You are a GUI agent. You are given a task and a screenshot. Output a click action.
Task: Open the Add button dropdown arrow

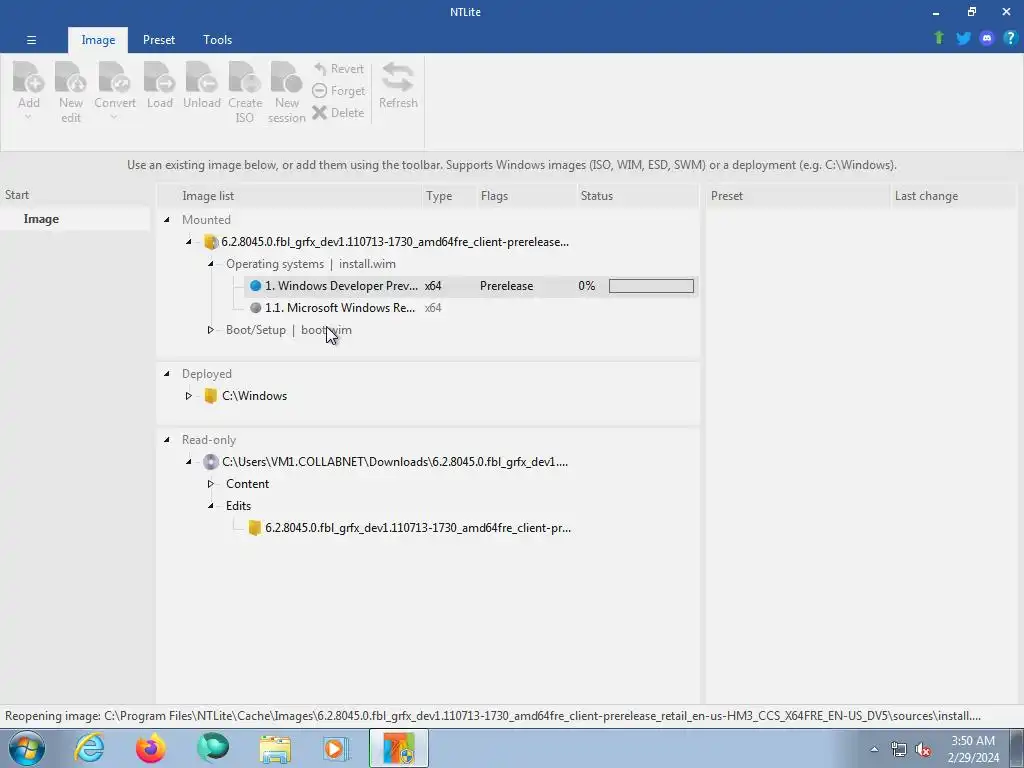(28, 118)
